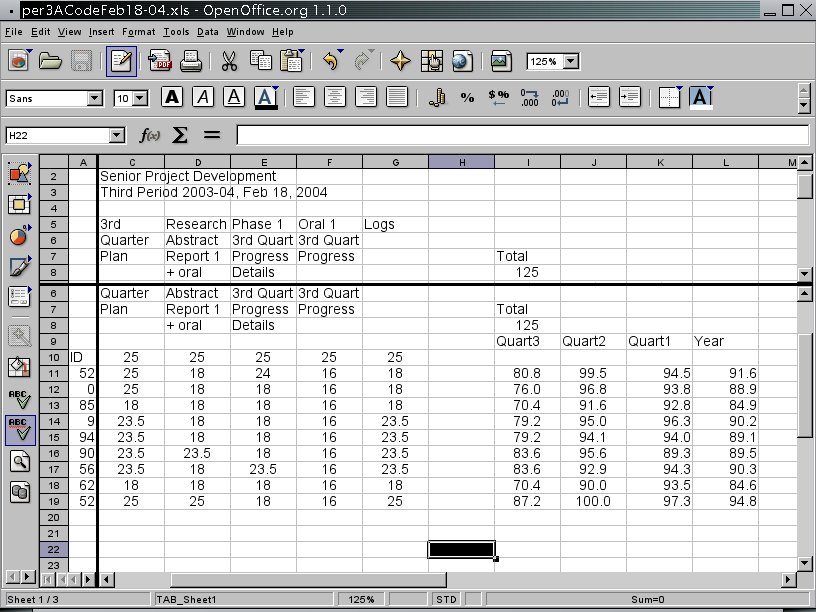The width and height of the screenshot is (816, 612).
Task: Click the formula input line
Action: 522,135
